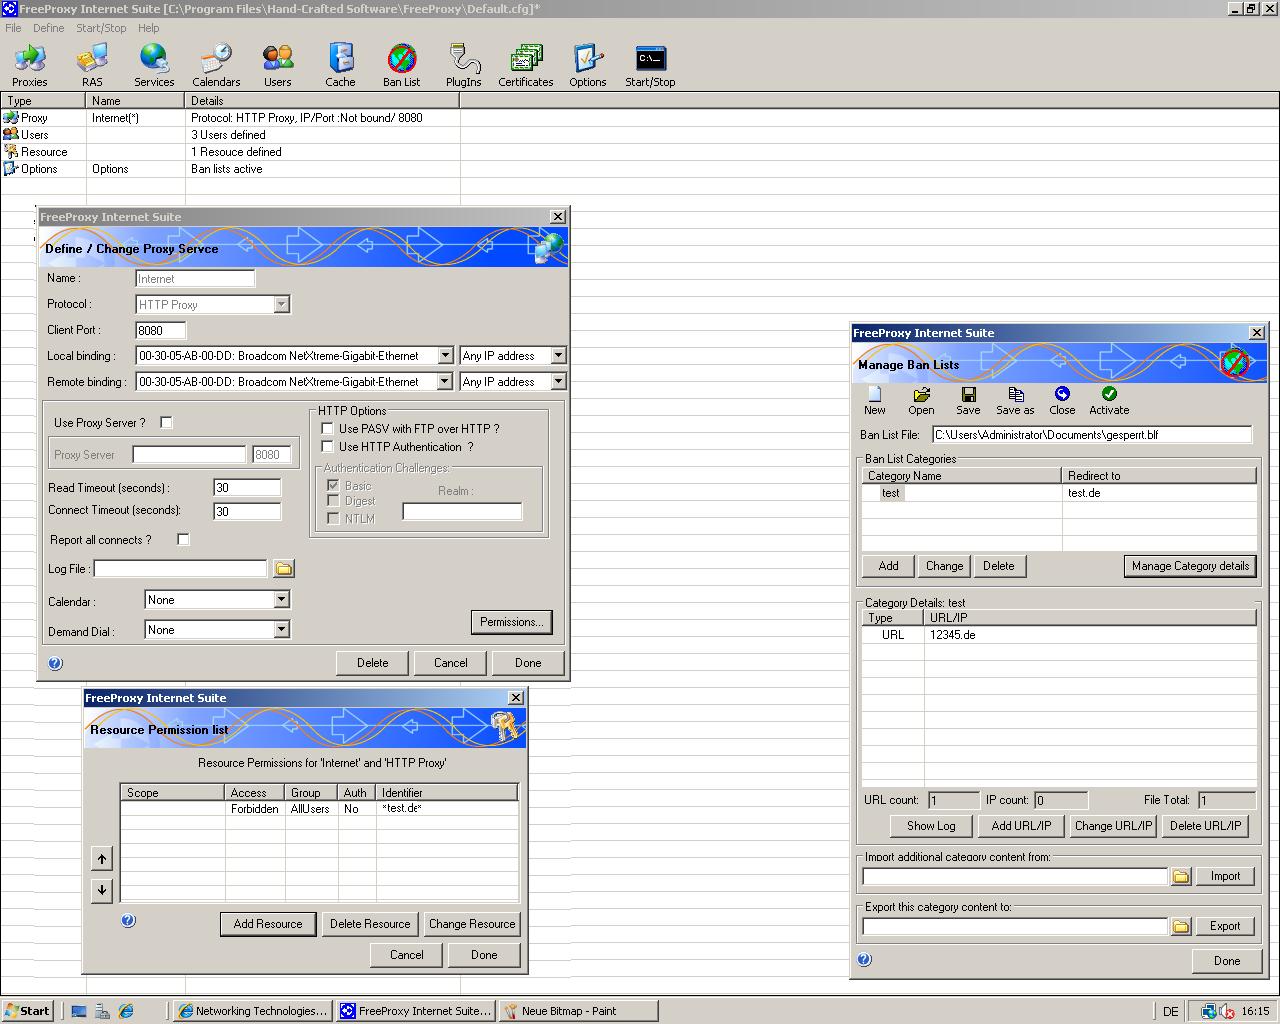The width and height of the screenshot is (1280, 1024).
Task: Open the RAS toolbar icon
Action: click(92, 65)
